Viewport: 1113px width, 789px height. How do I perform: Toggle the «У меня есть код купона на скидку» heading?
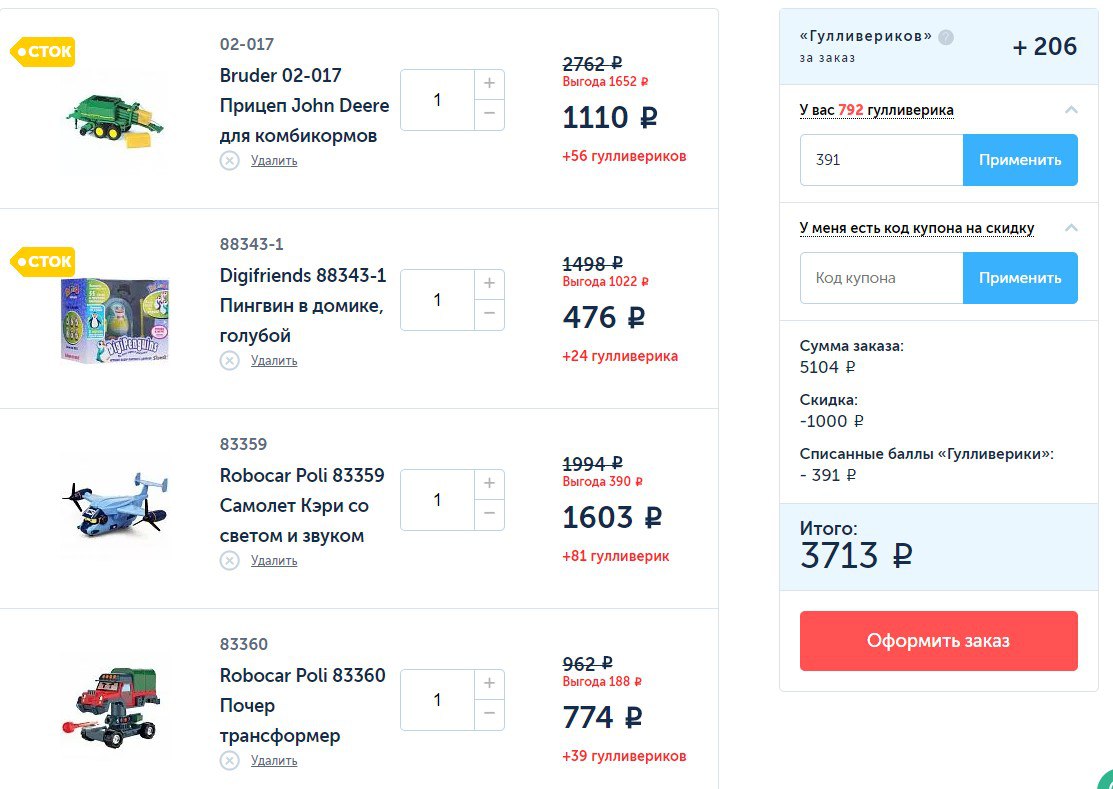[916, 228]
